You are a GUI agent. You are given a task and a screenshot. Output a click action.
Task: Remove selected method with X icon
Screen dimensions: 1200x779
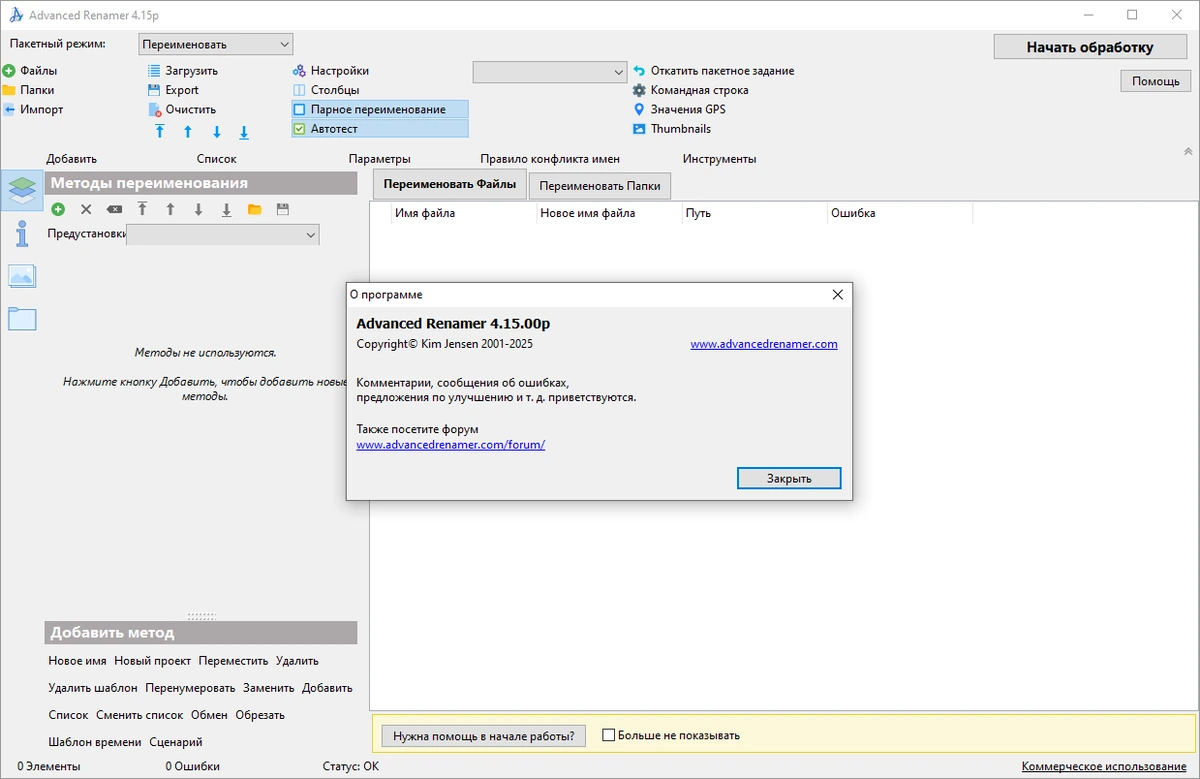click(x=86, y=209)
